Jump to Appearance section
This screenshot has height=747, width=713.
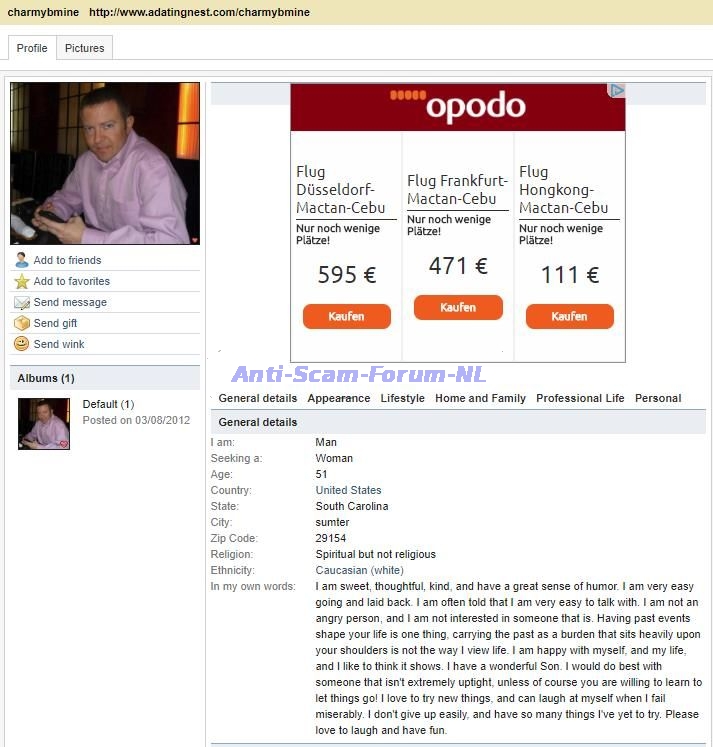point(339,398)
